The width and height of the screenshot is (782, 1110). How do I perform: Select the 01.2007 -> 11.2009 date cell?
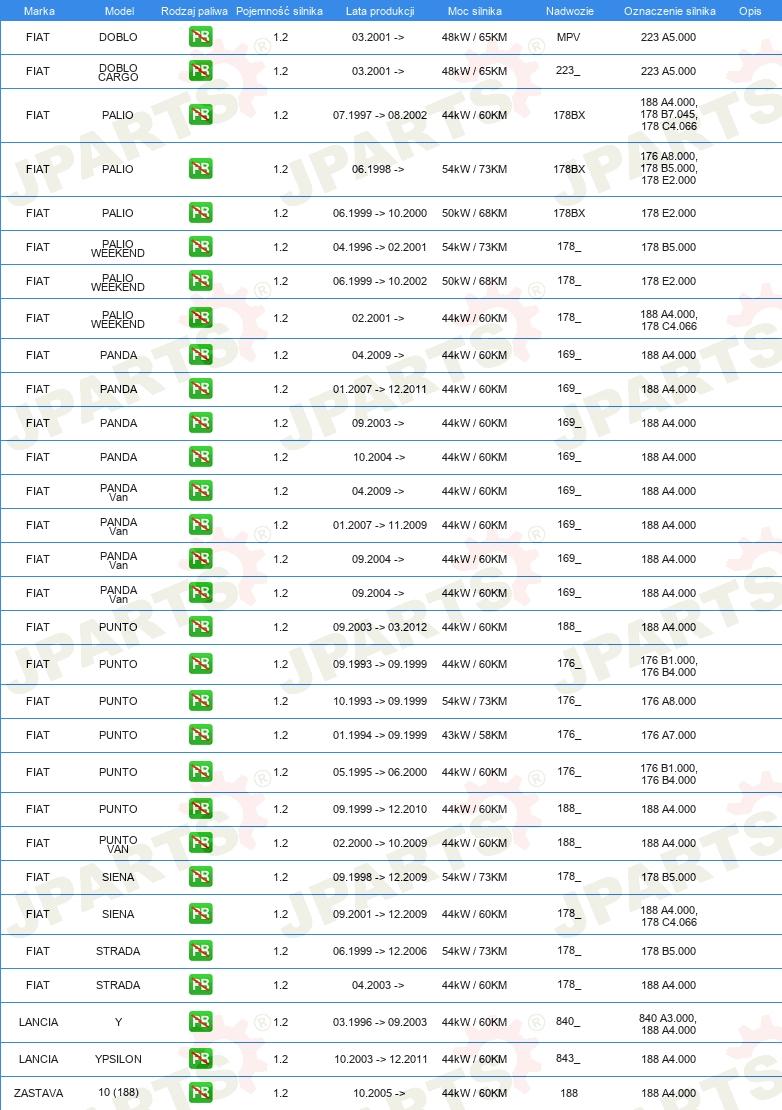(x=380, y=525)
